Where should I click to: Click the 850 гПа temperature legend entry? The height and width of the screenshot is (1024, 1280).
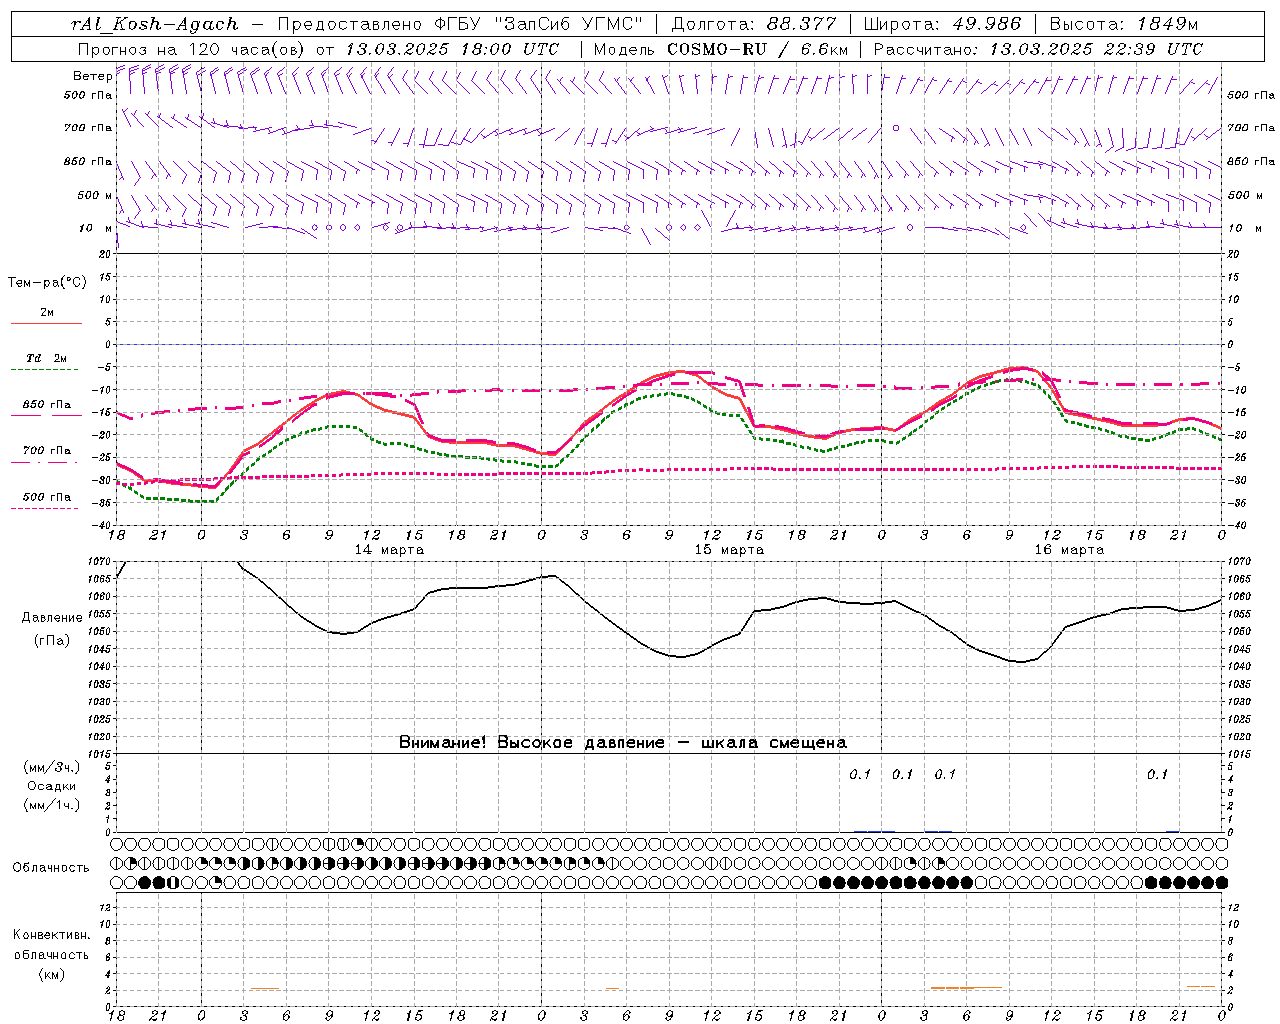click(47, 404)
